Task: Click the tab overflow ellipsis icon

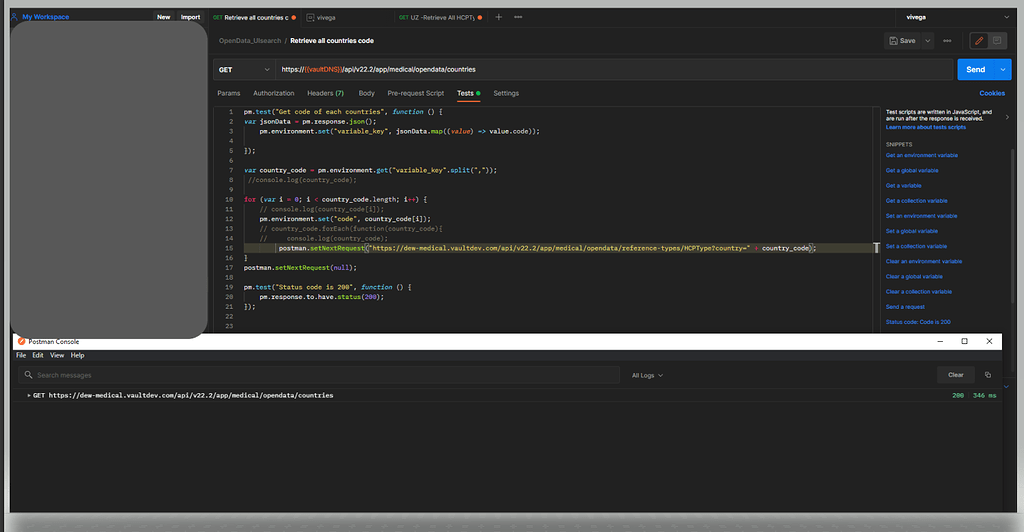Action: [516, 17]
